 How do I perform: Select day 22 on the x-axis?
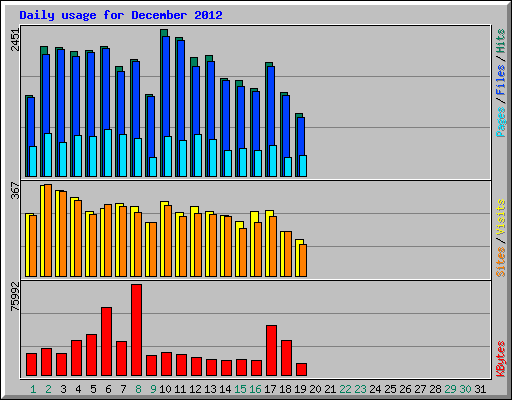(345, 389)
